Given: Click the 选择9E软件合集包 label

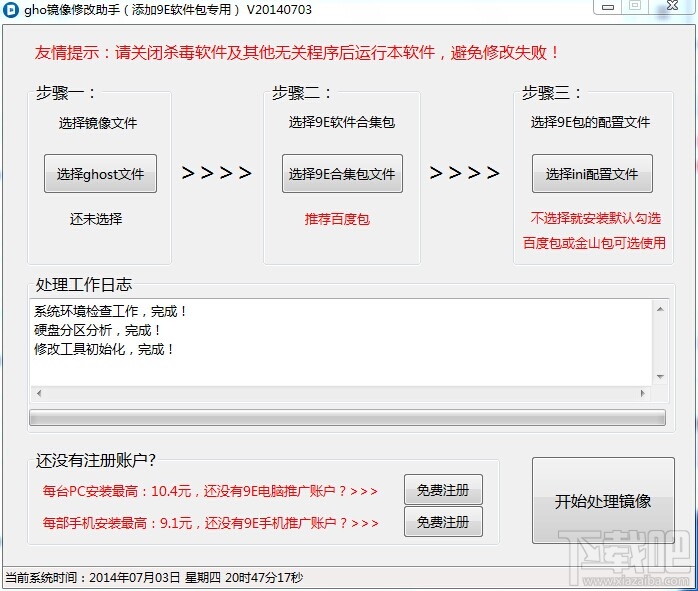Looking at the screenshot, I should (x=342, y=122).
